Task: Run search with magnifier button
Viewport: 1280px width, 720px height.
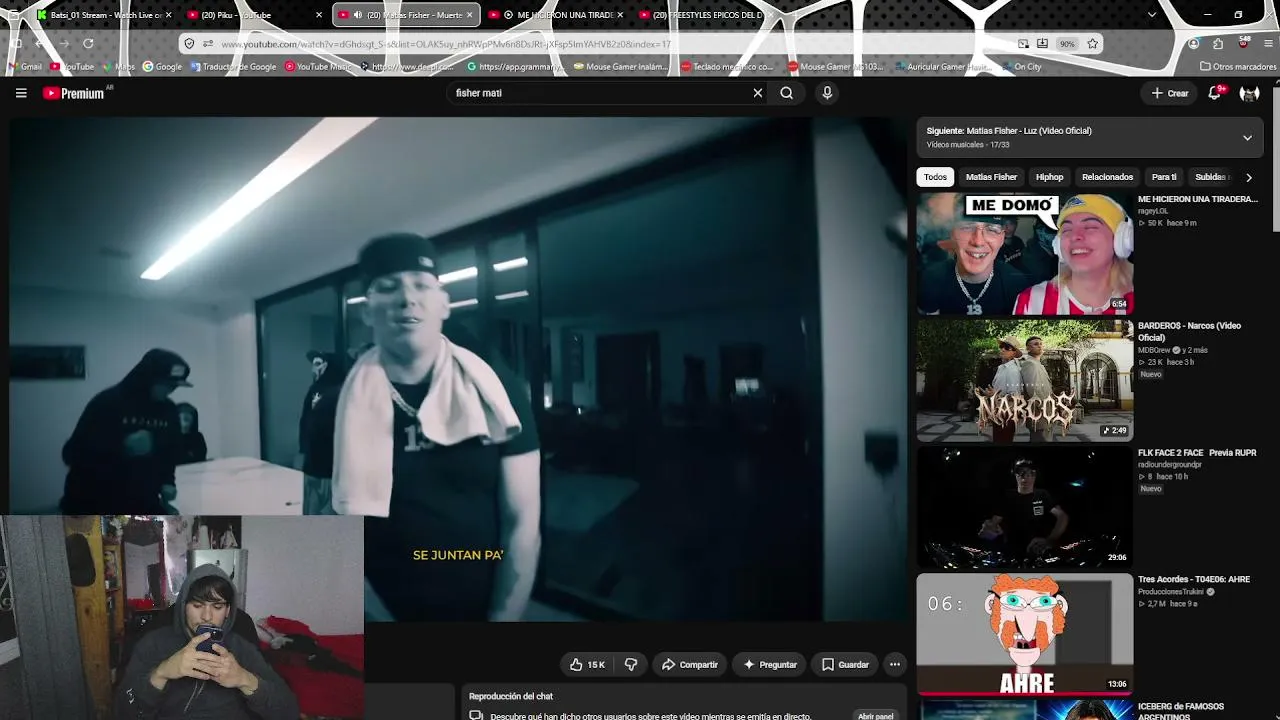Action: (x=787, y=93)
